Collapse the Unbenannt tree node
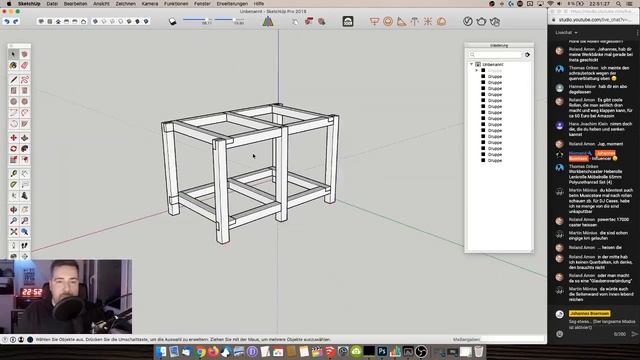 [x=471, y=64]
